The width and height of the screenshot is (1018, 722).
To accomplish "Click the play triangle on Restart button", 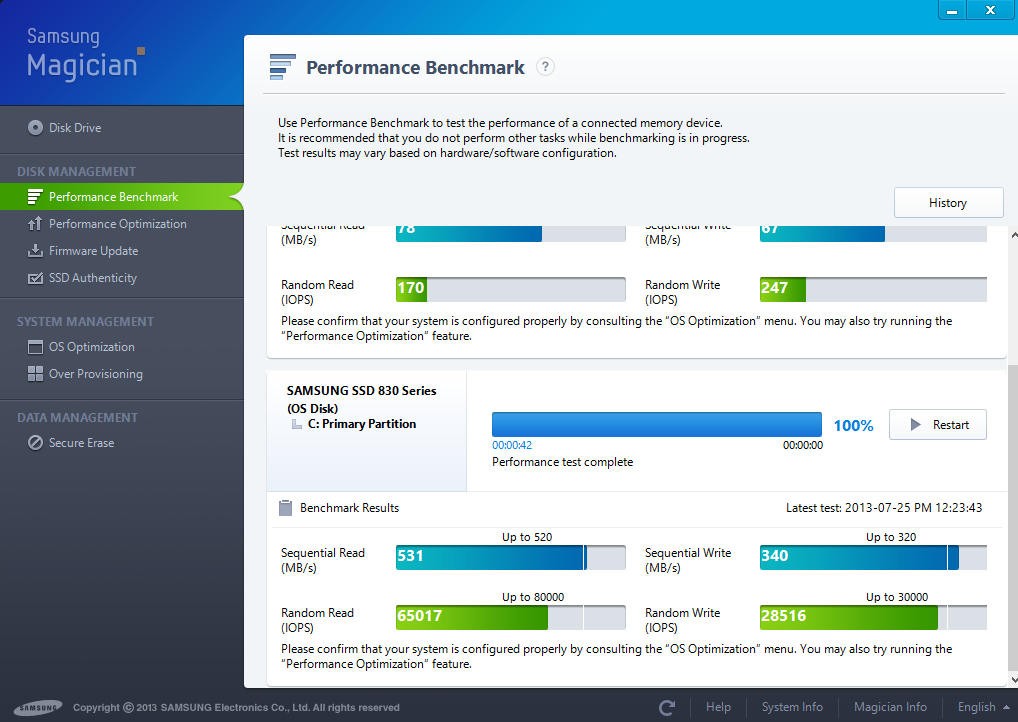I will (x=915, y=425).
